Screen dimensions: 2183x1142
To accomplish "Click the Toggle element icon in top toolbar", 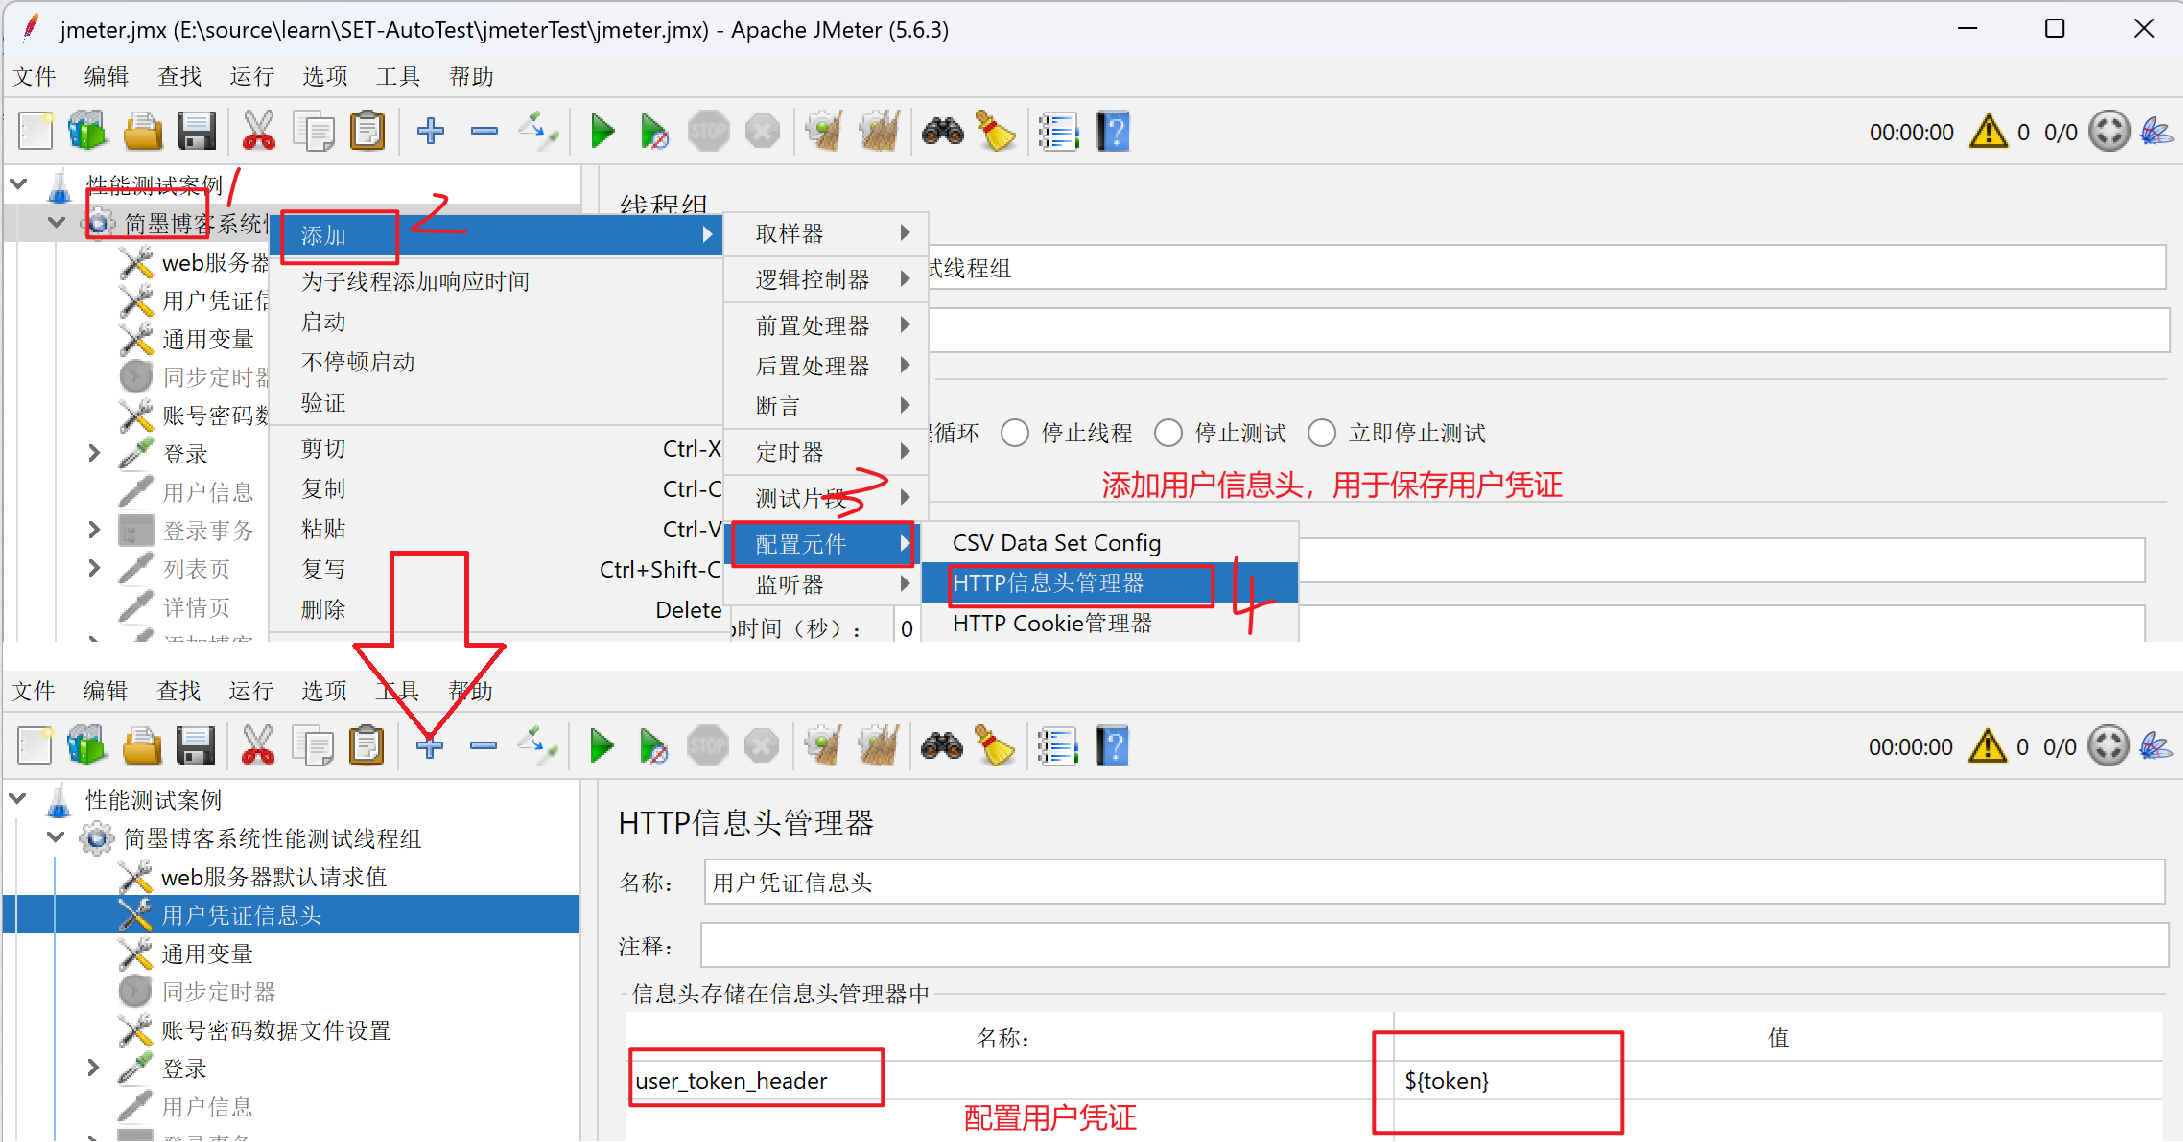I will pyautogui.click(x=538, y=131).
